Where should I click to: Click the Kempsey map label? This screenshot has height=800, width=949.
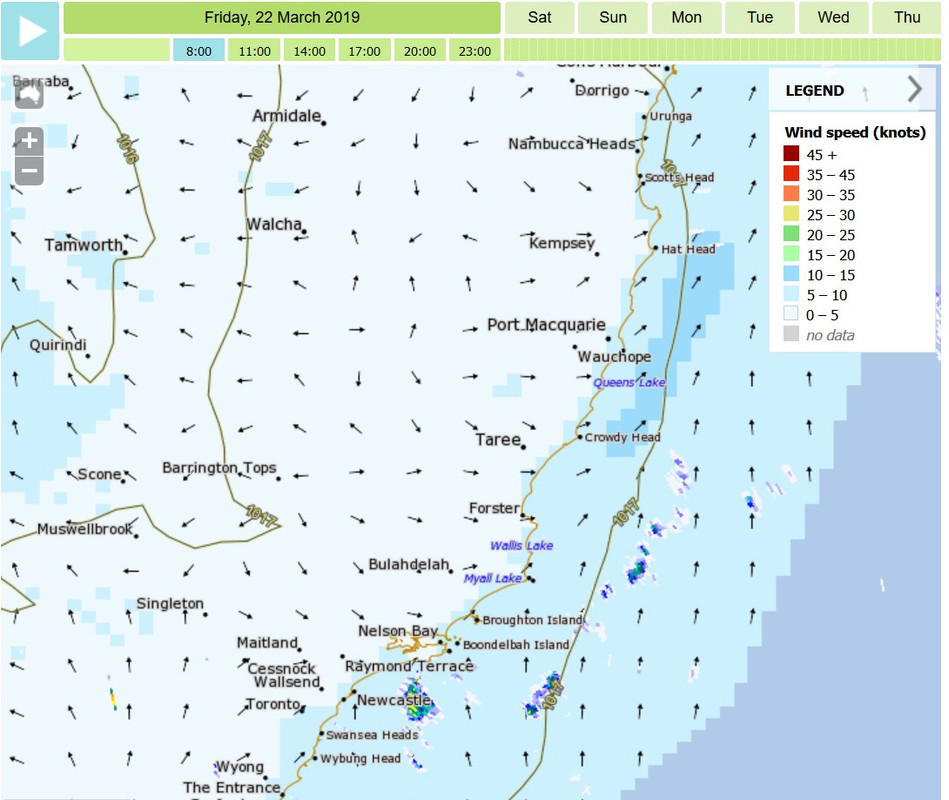(x=562, y=243)
